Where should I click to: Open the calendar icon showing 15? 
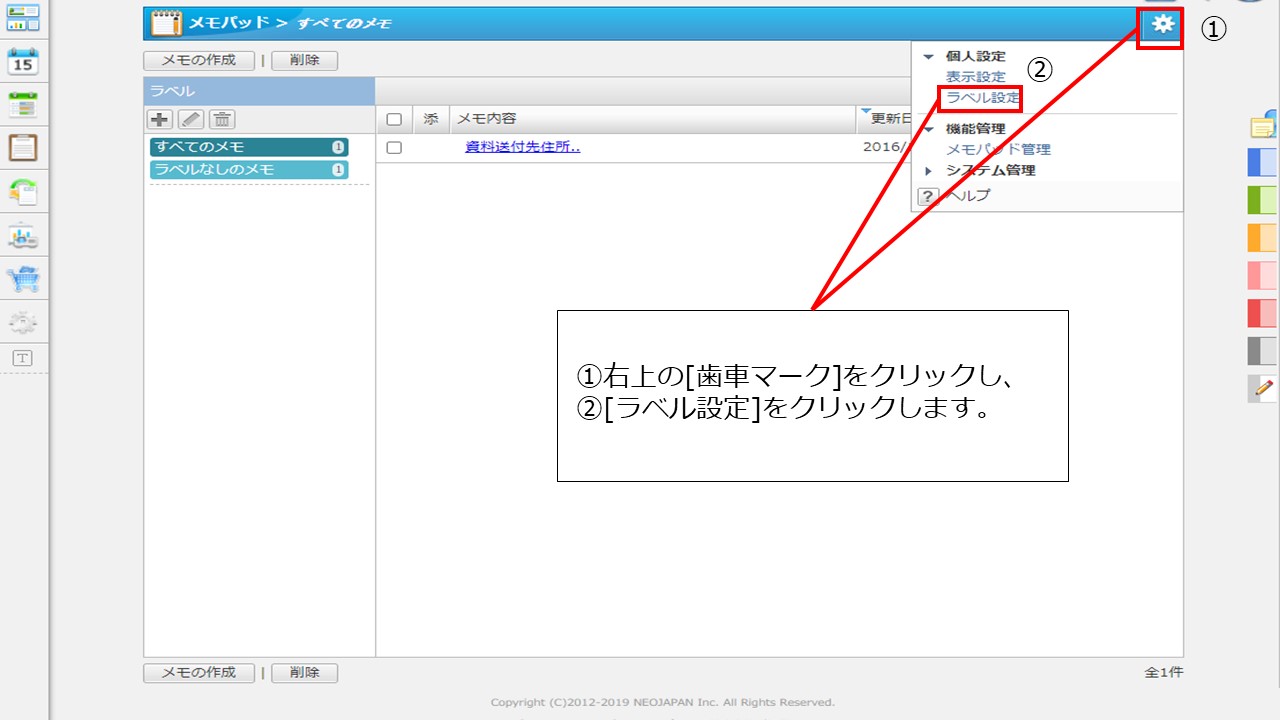tap(22, 60)
